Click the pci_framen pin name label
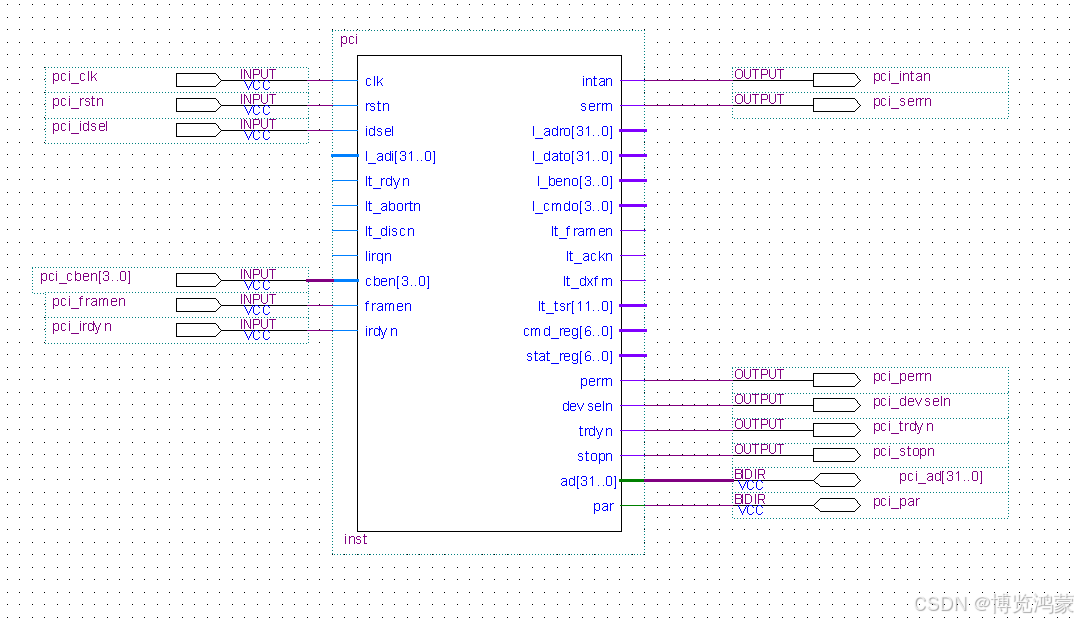This screenshot has width=1078, height=621. click(x=89, y=301)
